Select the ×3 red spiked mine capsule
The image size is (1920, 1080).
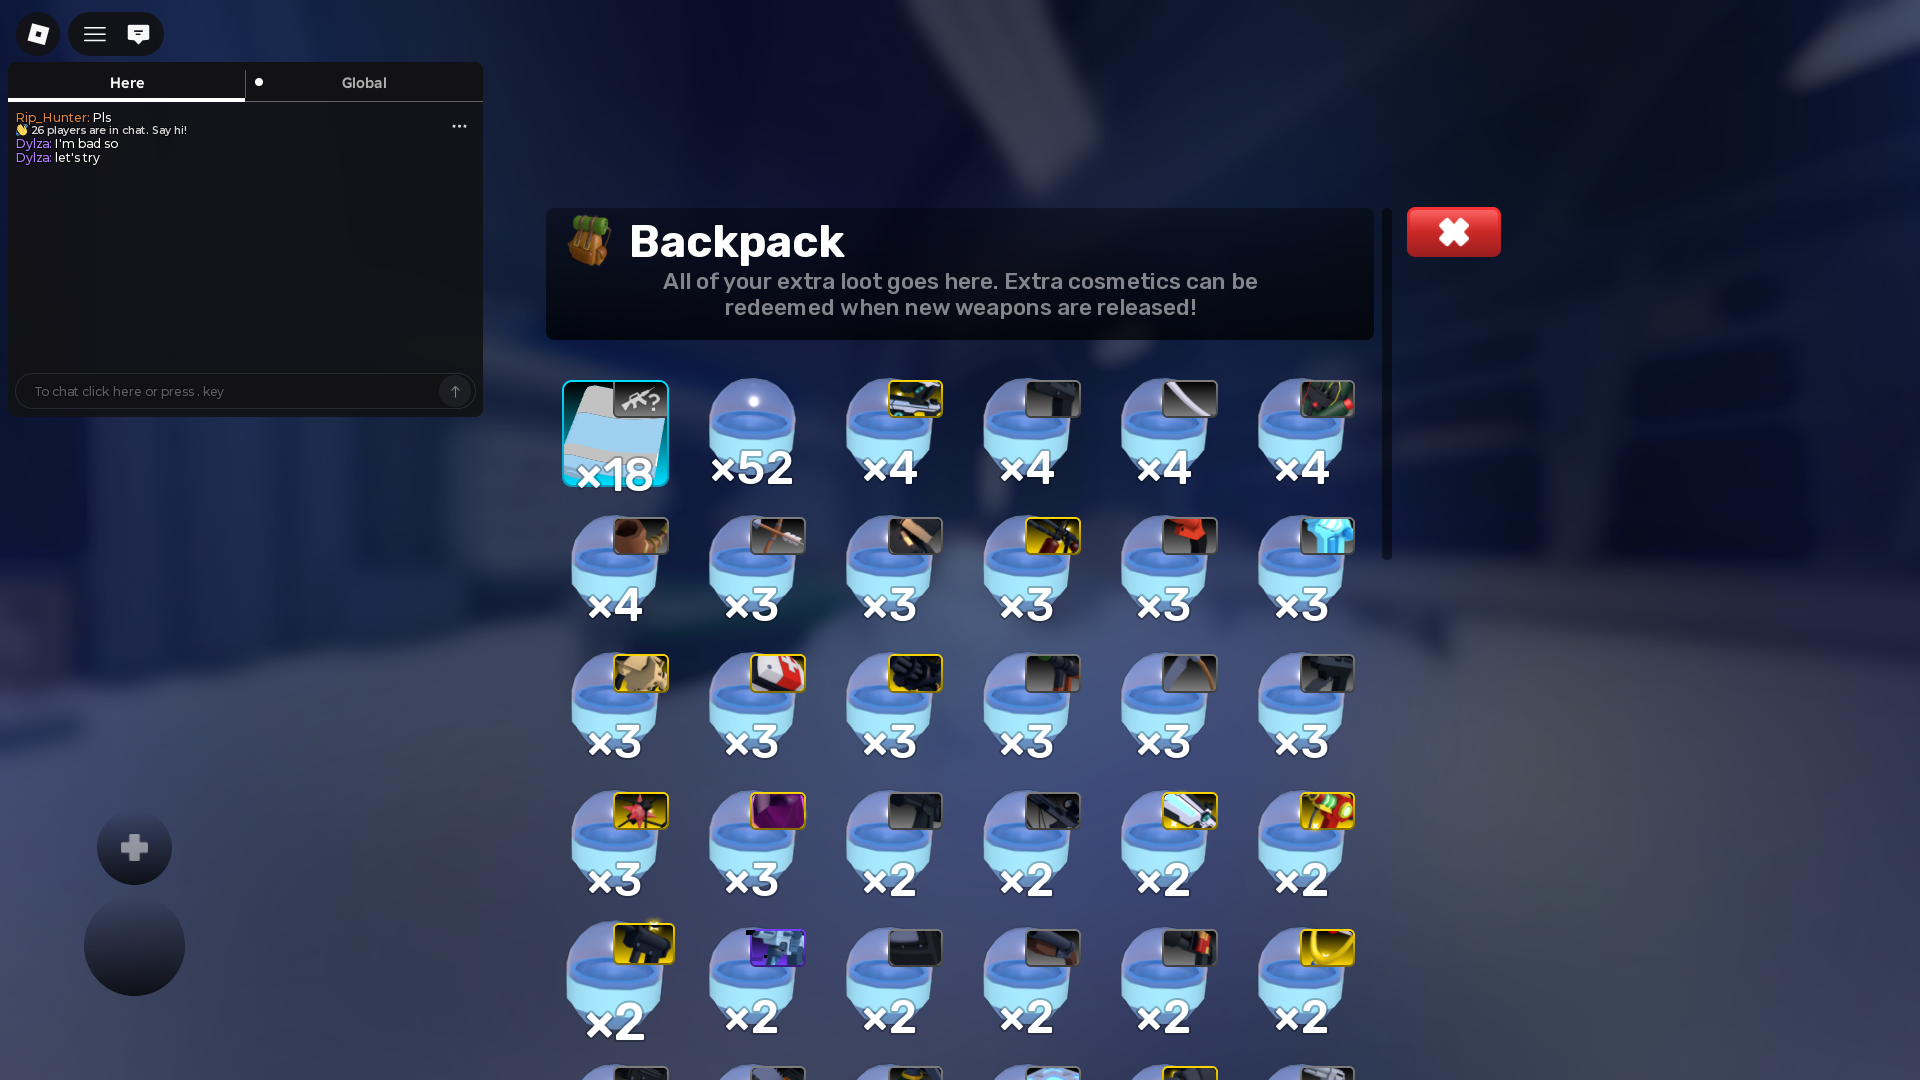618,847
